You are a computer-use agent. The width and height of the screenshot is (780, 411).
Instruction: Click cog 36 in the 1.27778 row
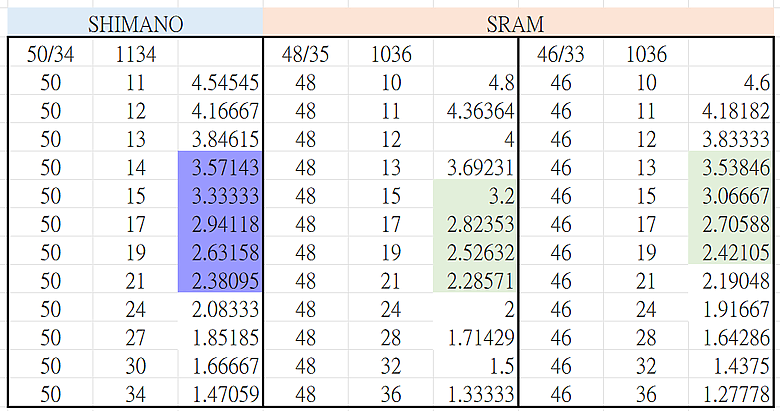coord(646,394)
